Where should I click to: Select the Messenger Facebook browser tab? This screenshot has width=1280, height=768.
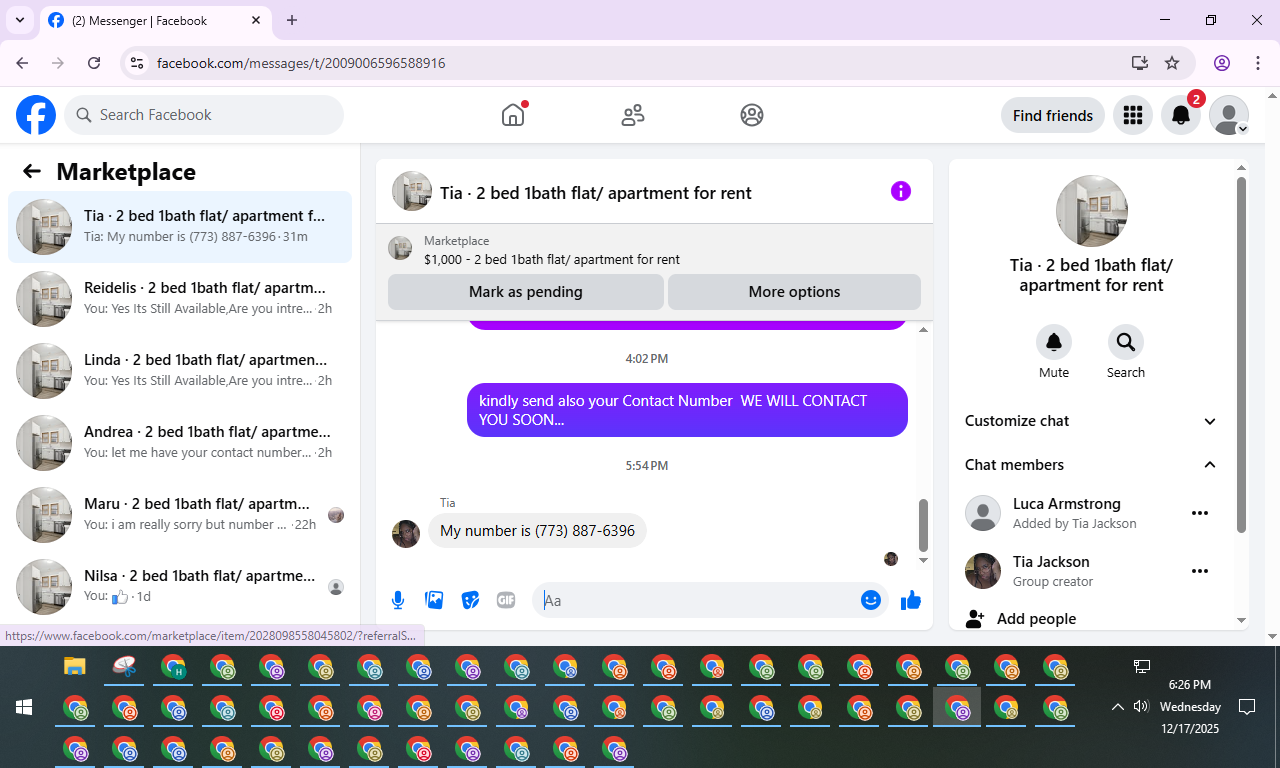pyautogui.click(x=155, y=20)
